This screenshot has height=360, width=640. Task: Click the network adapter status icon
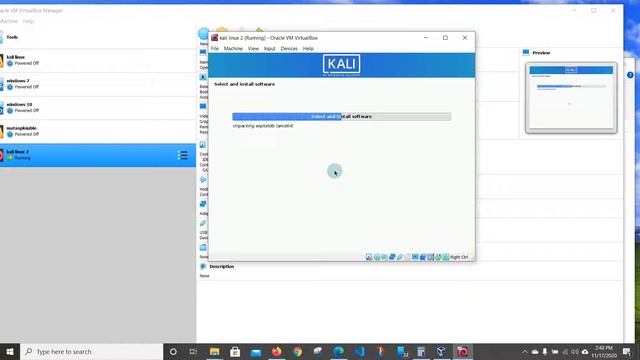[x=392, y=257]
